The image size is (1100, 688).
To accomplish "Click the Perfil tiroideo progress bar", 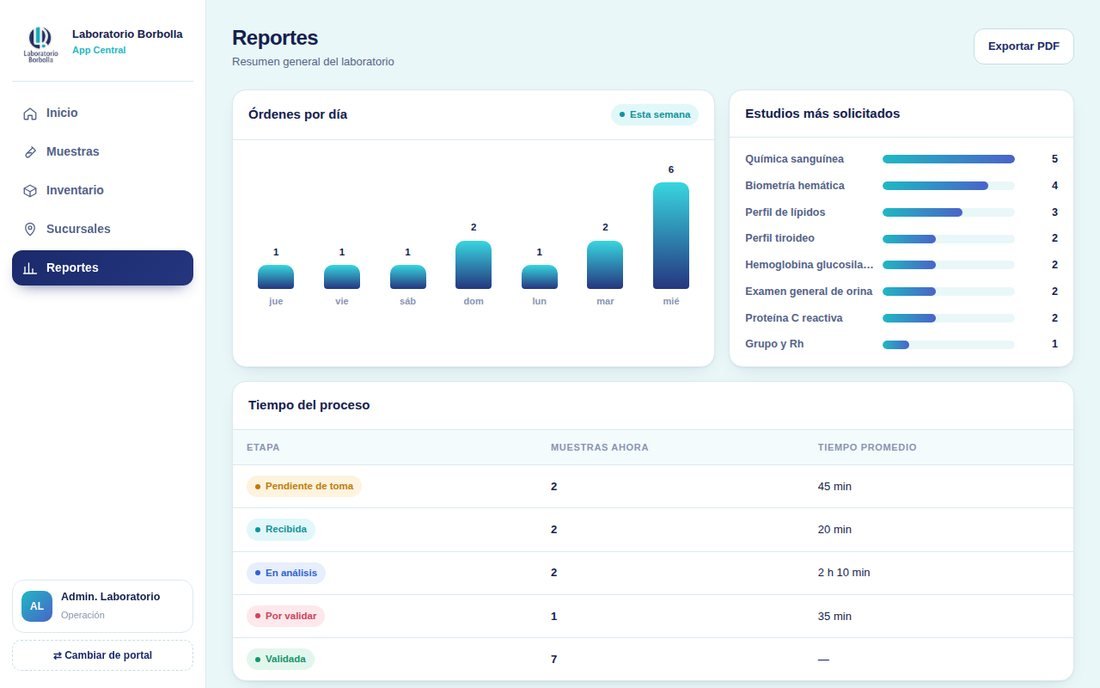I will [948, 238].
